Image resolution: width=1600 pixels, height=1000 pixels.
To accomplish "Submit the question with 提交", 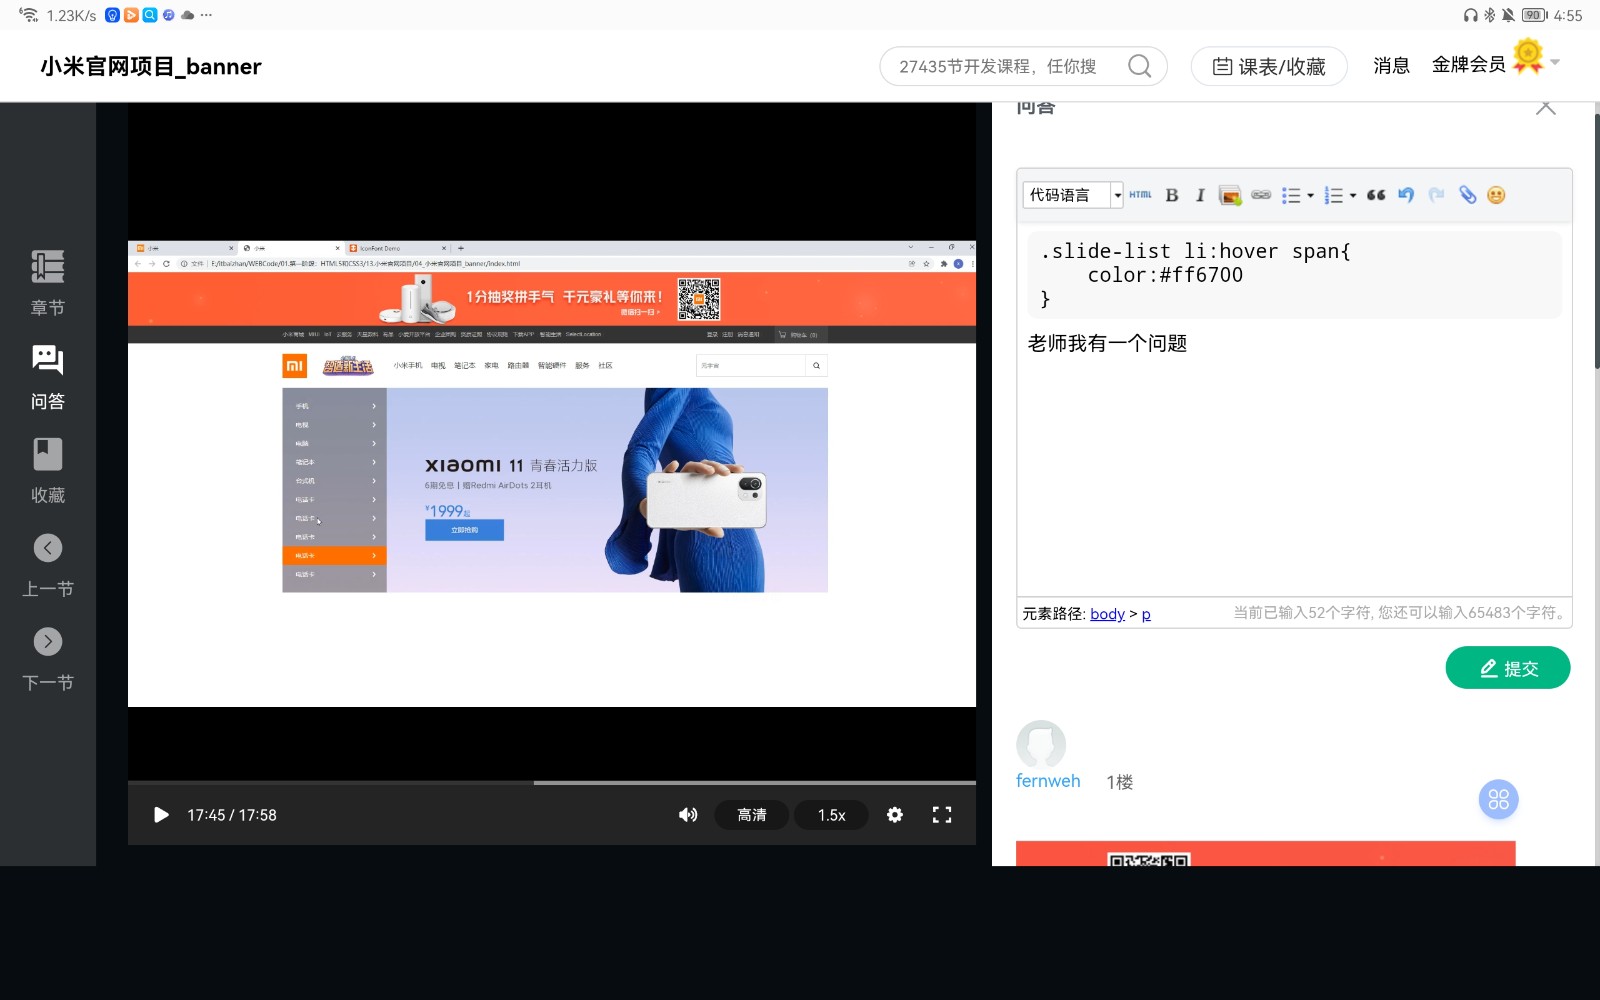I will (x=1508, y=668).
